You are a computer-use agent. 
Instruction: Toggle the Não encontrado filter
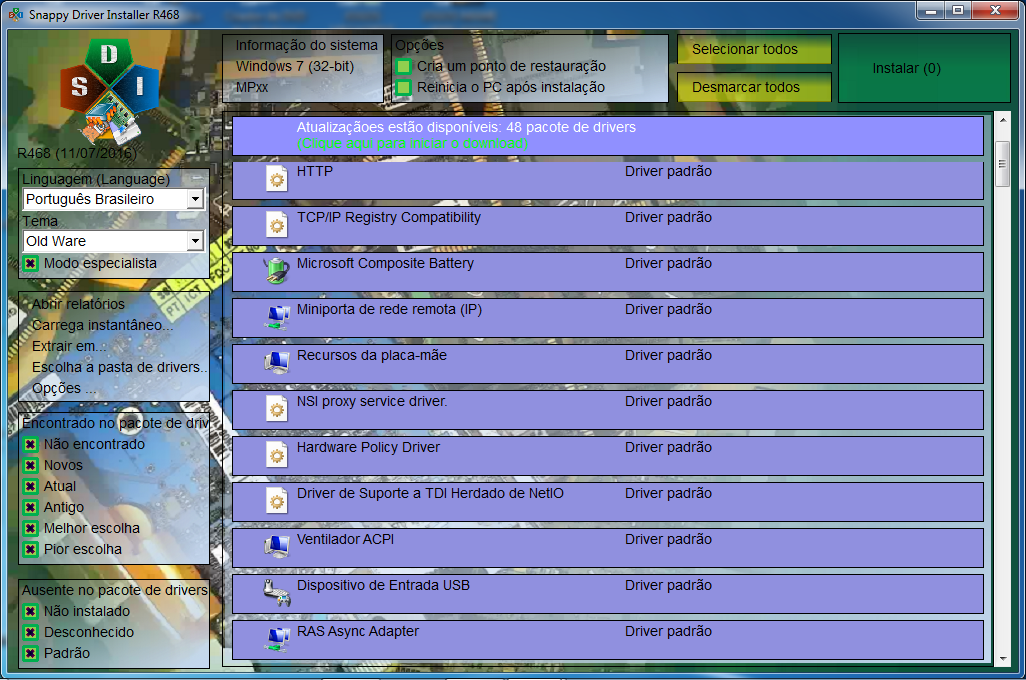point(30,444)
